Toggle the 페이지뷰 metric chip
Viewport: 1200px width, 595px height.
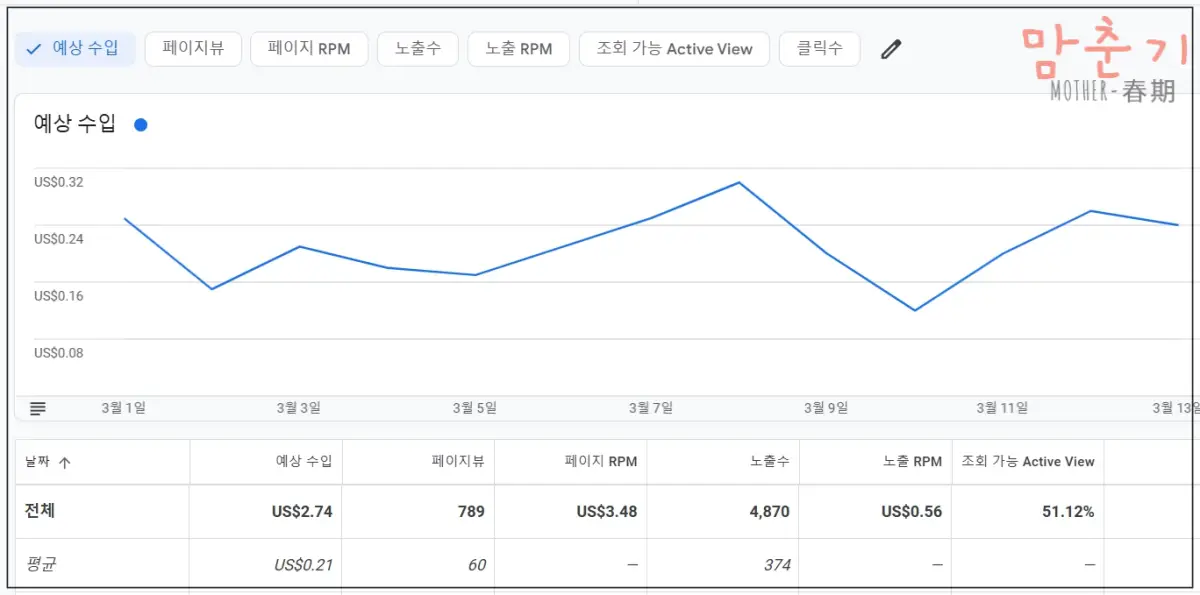[x=193, y=47]
